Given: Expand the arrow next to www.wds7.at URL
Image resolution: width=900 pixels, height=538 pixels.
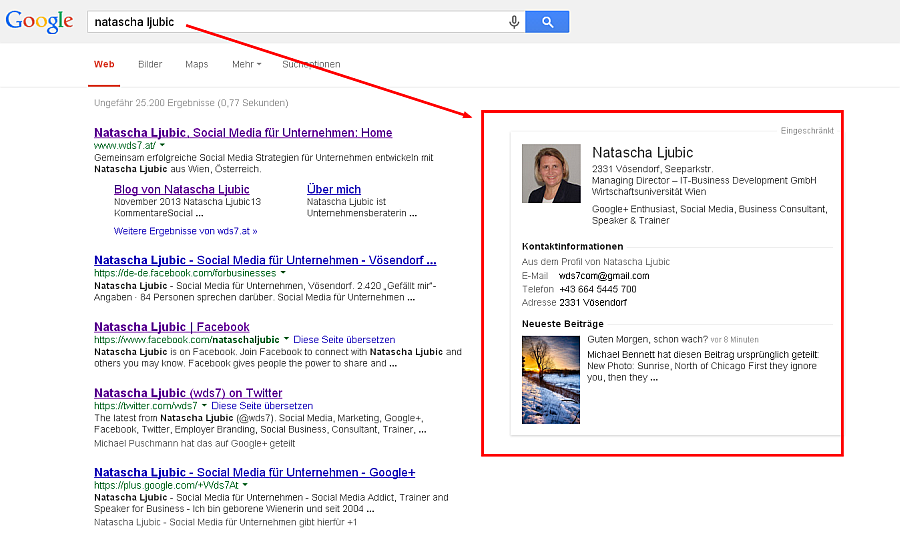Looking at the screenshot, I should (162, 146).
